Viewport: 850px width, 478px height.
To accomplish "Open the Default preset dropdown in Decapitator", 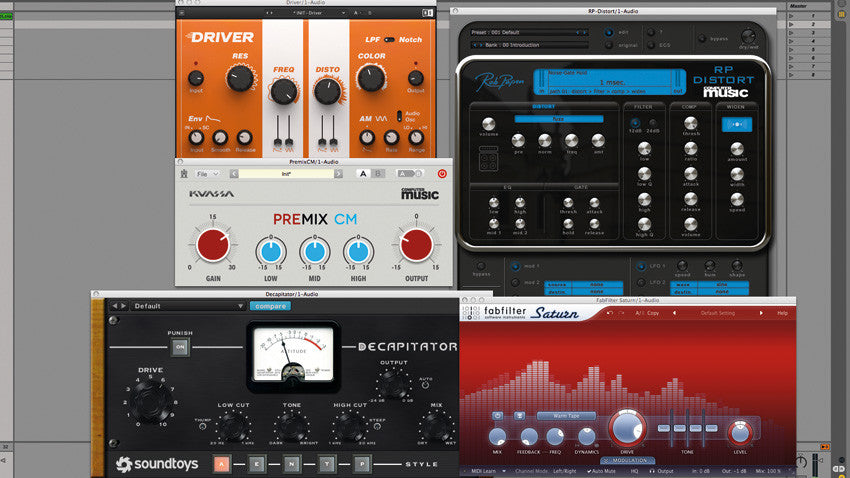I will coord(188,306).
